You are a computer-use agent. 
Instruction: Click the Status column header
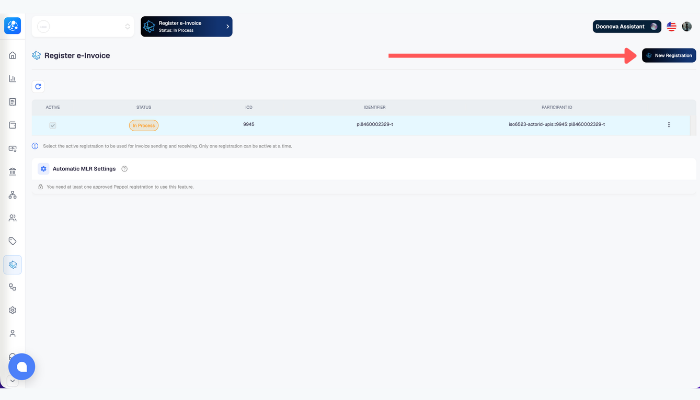click(144, 108)
